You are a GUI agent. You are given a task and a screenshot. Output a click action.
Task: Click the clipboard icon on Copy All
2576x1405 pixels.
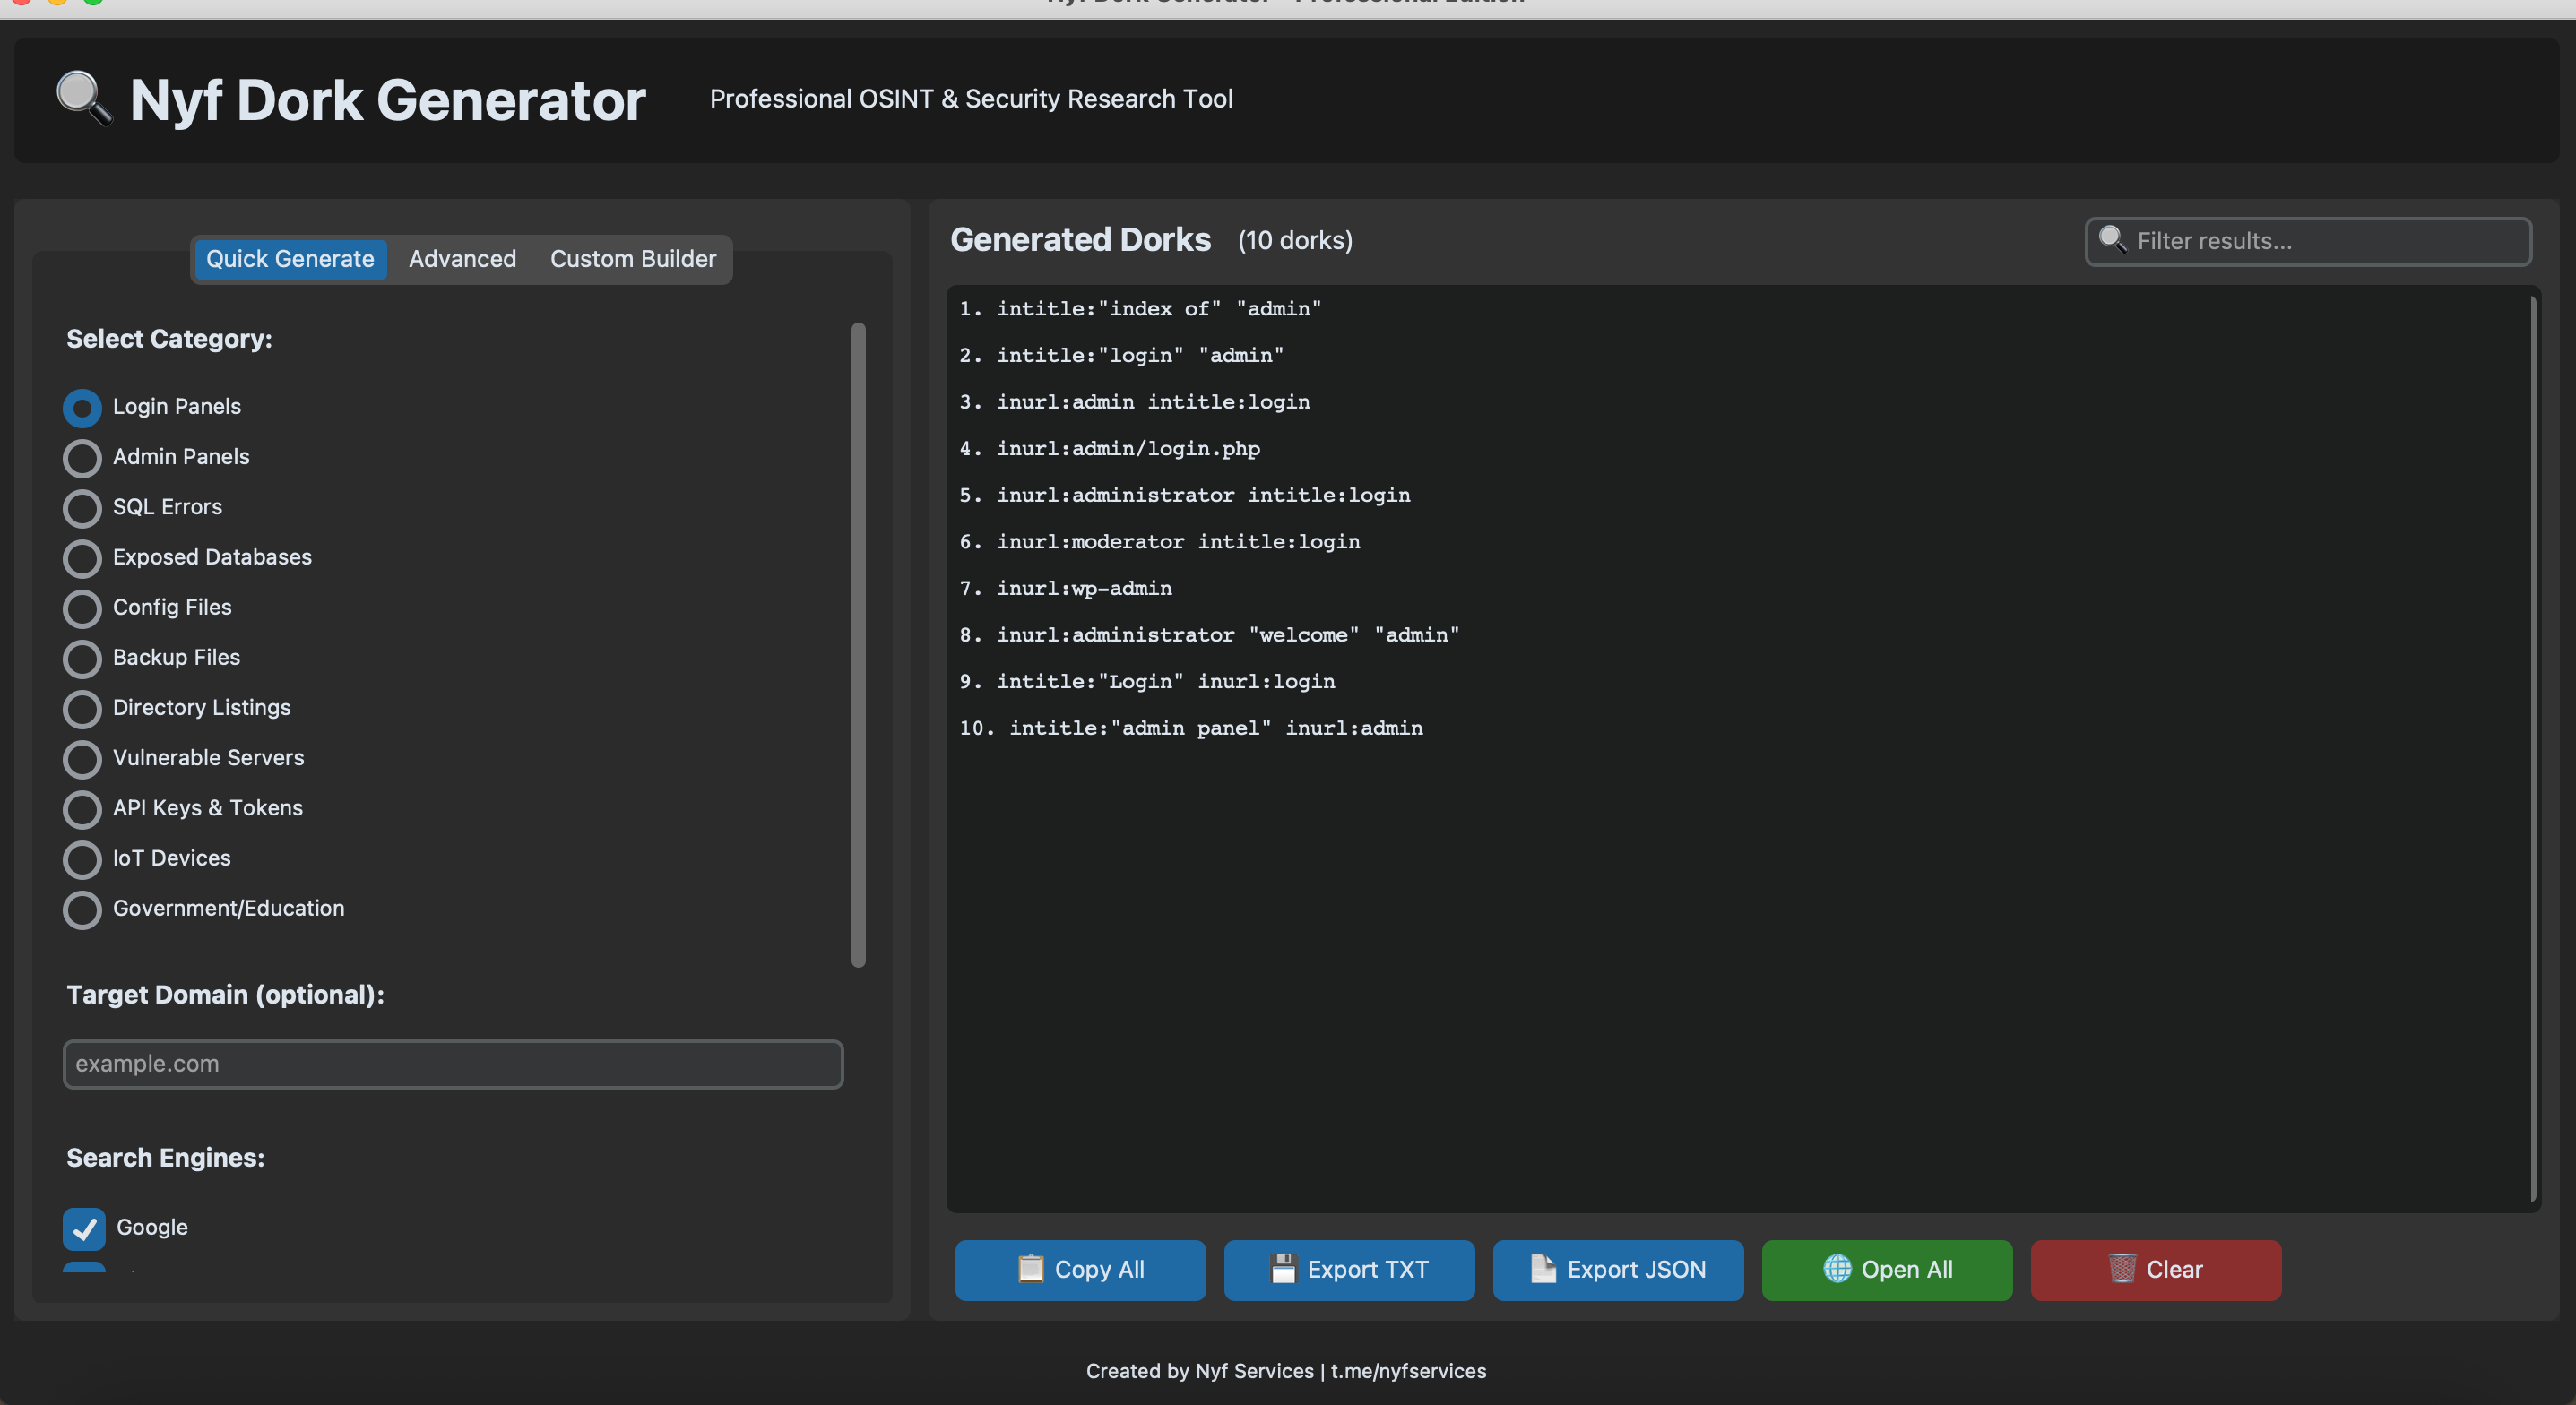tap(1030, 1268)
